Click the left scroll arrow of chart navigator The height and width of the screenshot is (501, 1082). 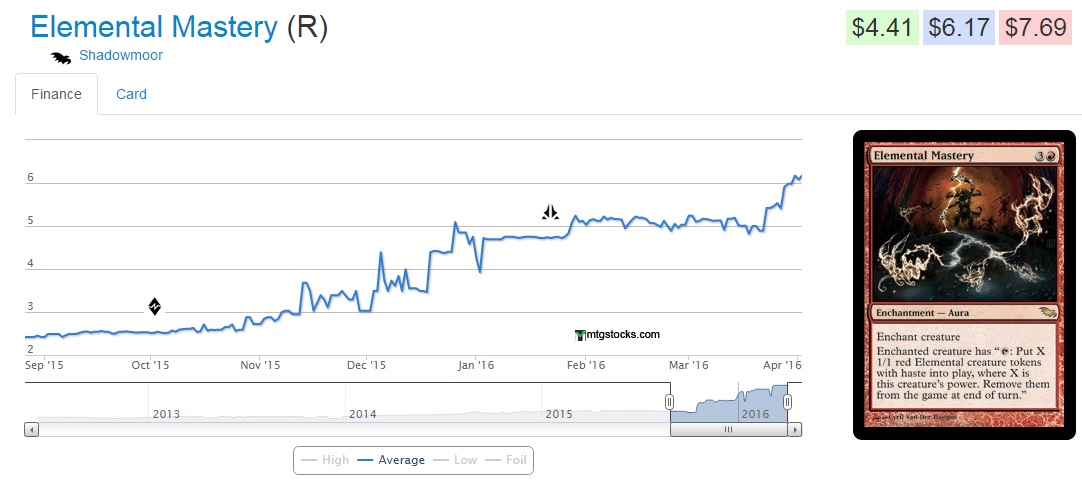31,430
